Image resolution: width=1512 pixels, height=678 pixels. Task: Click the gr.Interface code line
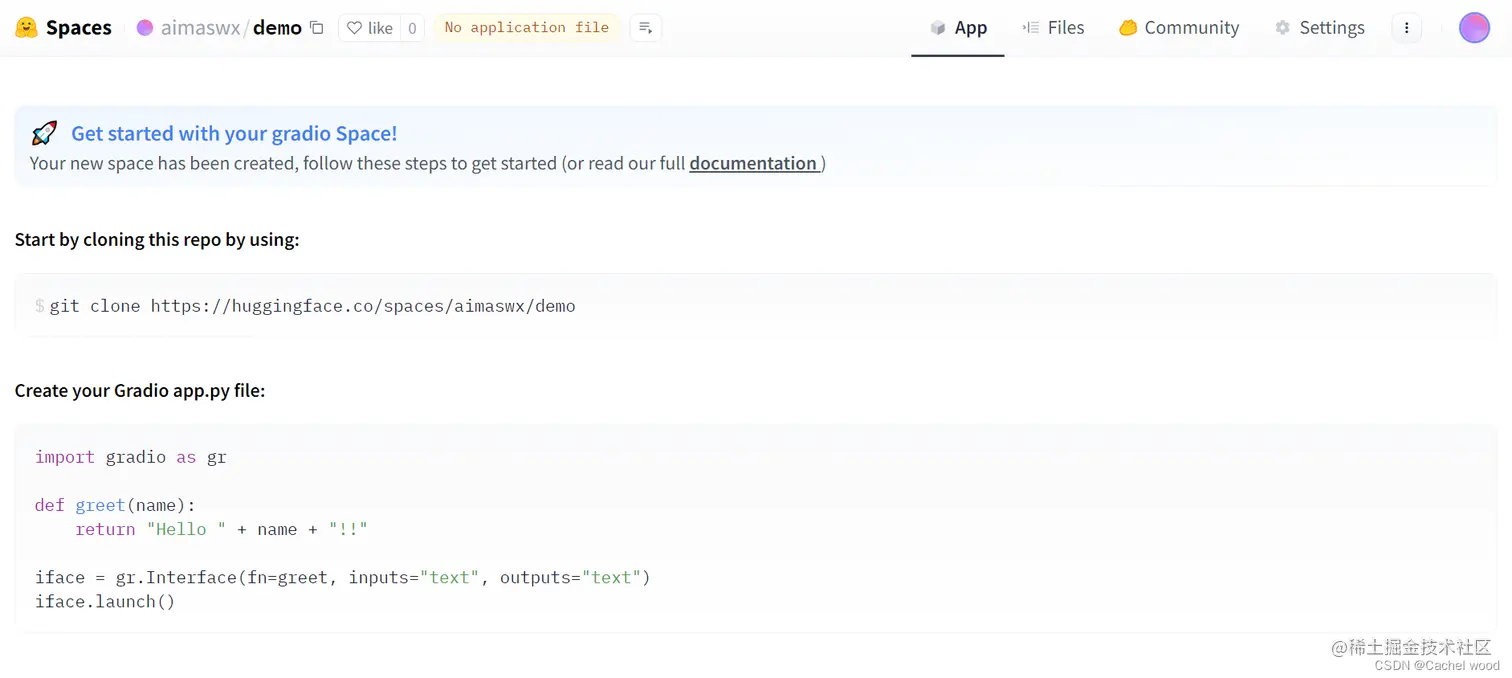pyautogui.click(x=343, y=577)
